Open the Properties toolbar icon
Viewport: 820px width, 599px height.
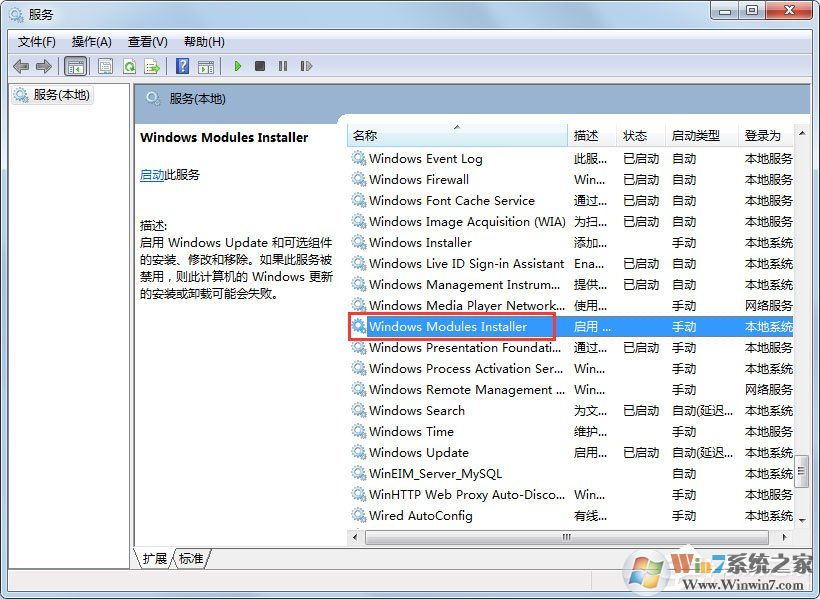105,66
